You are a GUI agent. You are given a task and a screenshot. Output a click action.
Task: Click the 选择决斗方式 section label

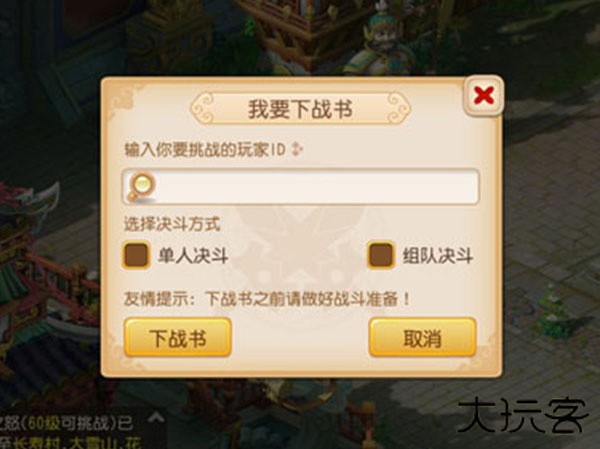click(172, 224)
